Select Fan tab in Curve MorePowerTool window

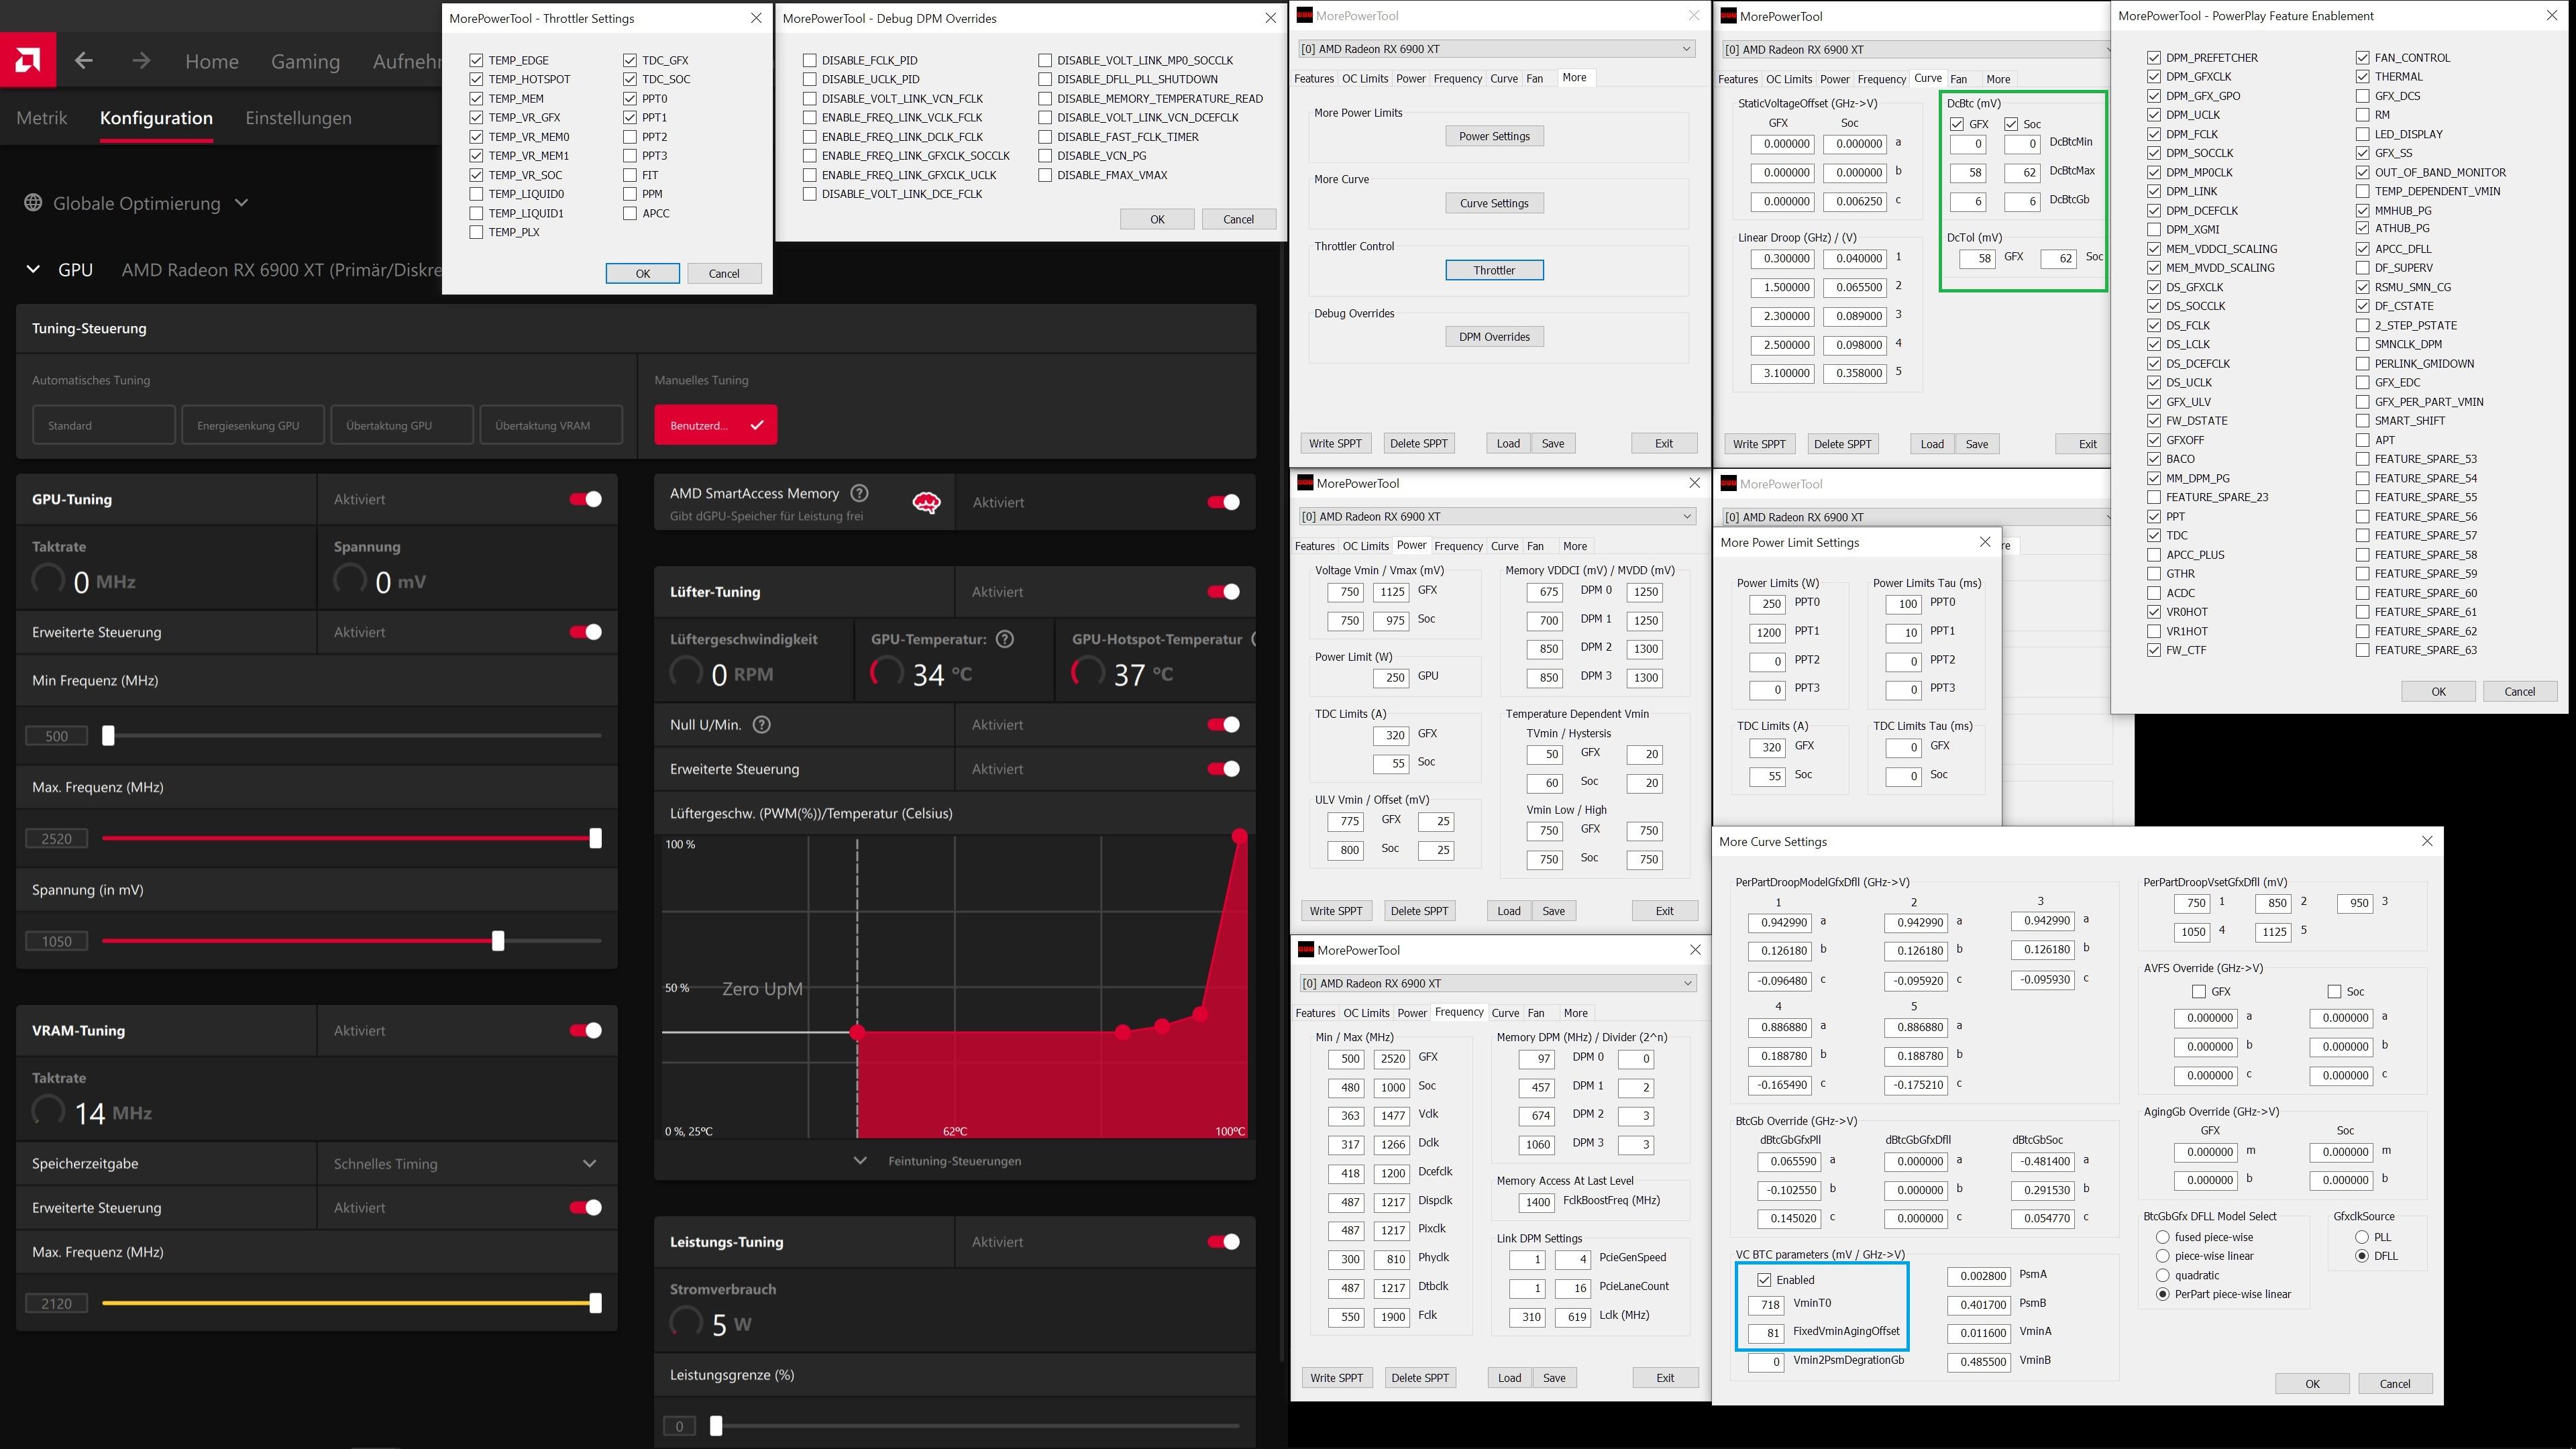[1958, 79]
